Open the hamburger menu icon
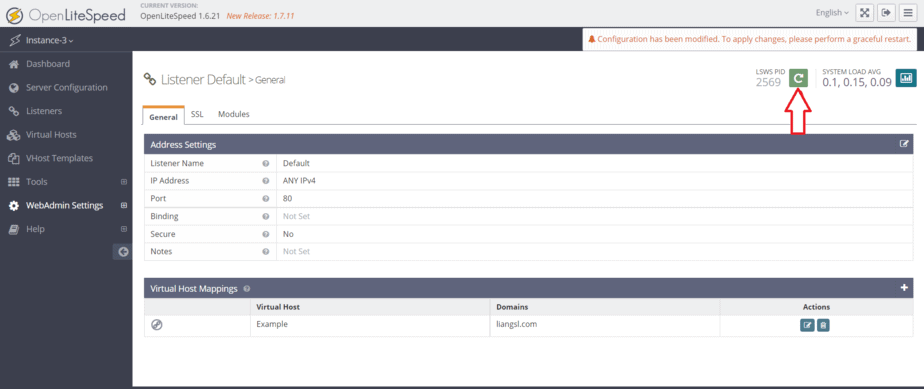The width and height of the screenshot is (924, 389). click(907, 13)
